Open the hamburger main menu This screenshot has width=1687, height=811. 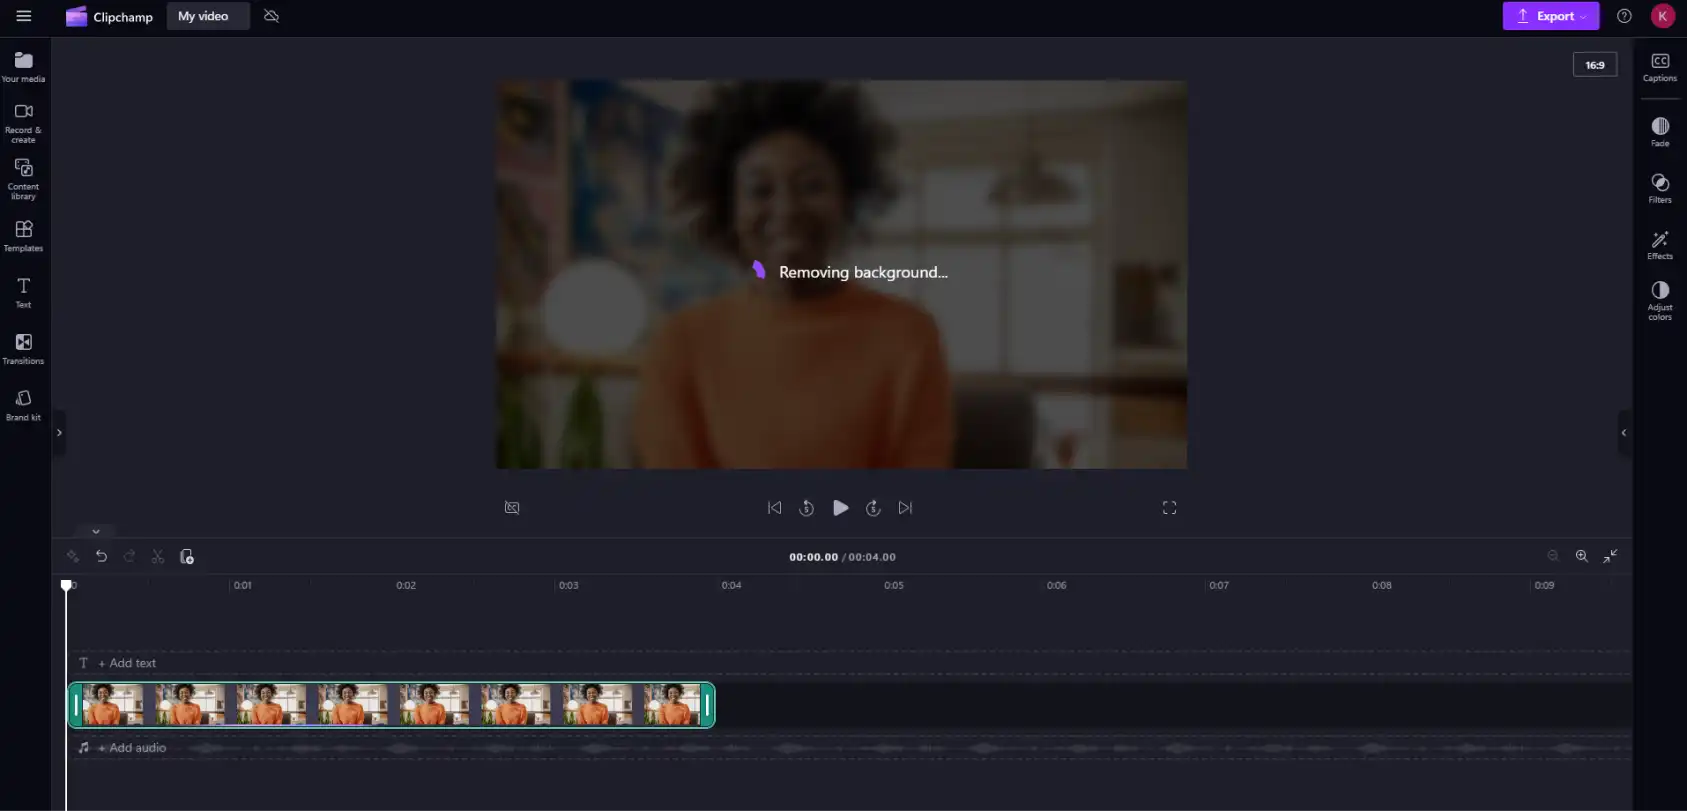click(x=24, y=16)
